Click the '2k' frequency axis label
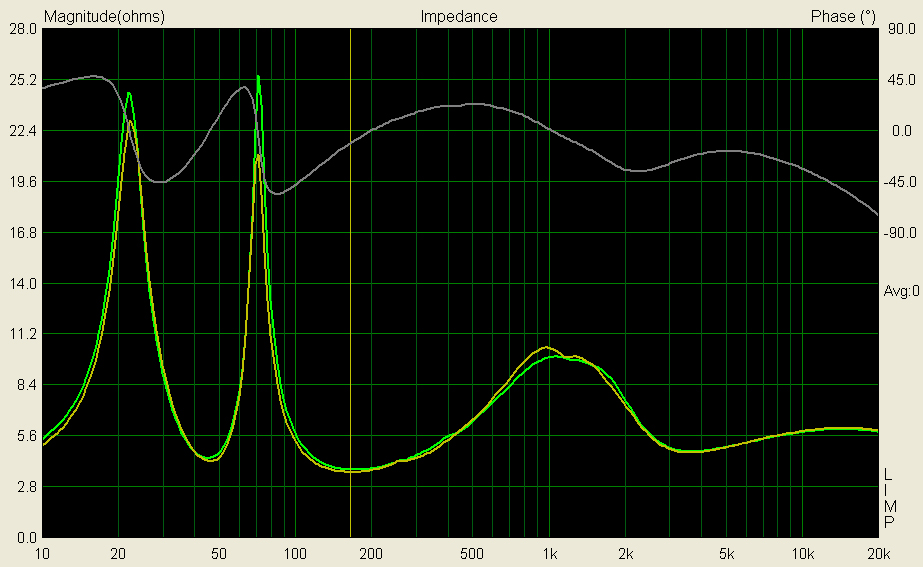Screen dimensions: 923x567 point(626,554)
